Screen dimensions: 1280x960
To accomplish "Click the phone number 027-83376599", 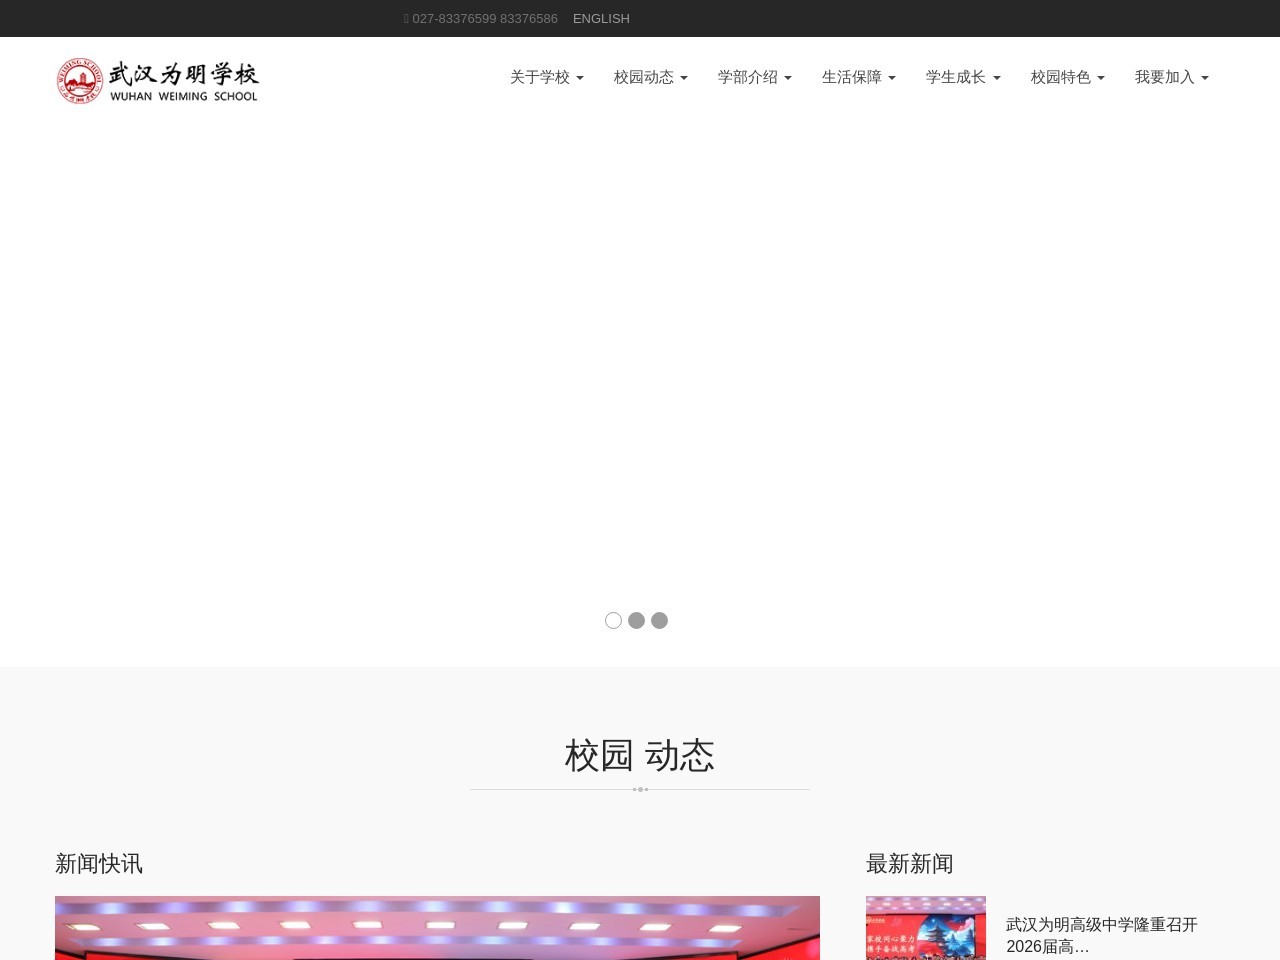I will [x=454, y=18].
